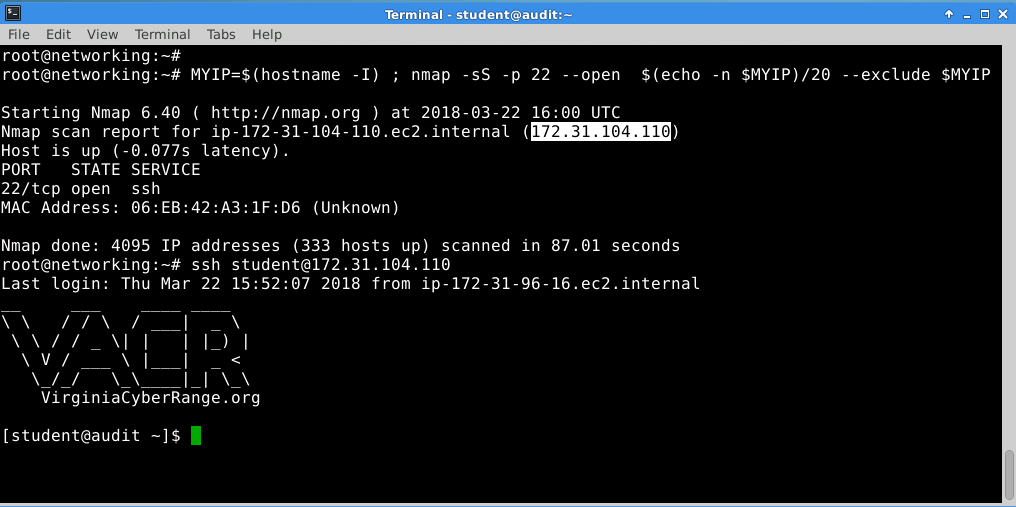Click the green cursor at the prompt

click(196, 436)
